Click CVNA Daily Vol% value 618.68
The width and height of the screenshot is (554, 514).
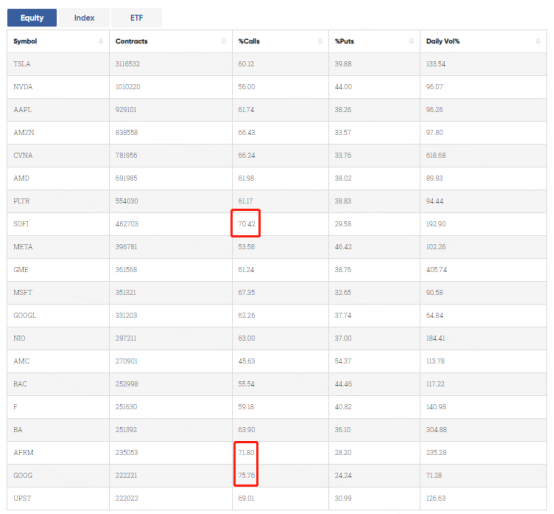pyautogui.click(x=436, y=155)
